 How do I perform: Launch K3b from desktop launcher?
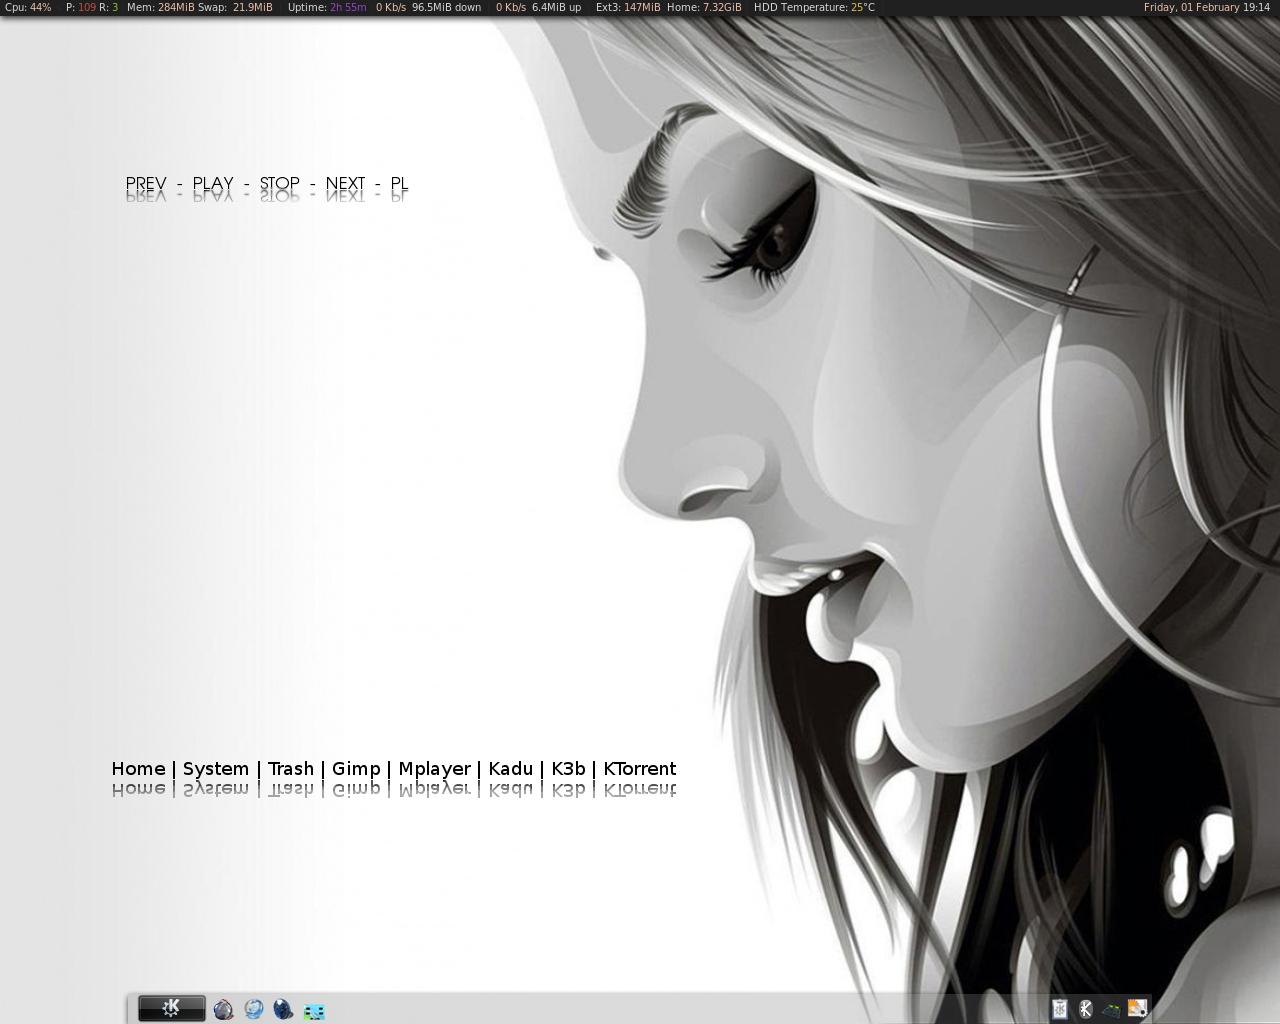568,769
